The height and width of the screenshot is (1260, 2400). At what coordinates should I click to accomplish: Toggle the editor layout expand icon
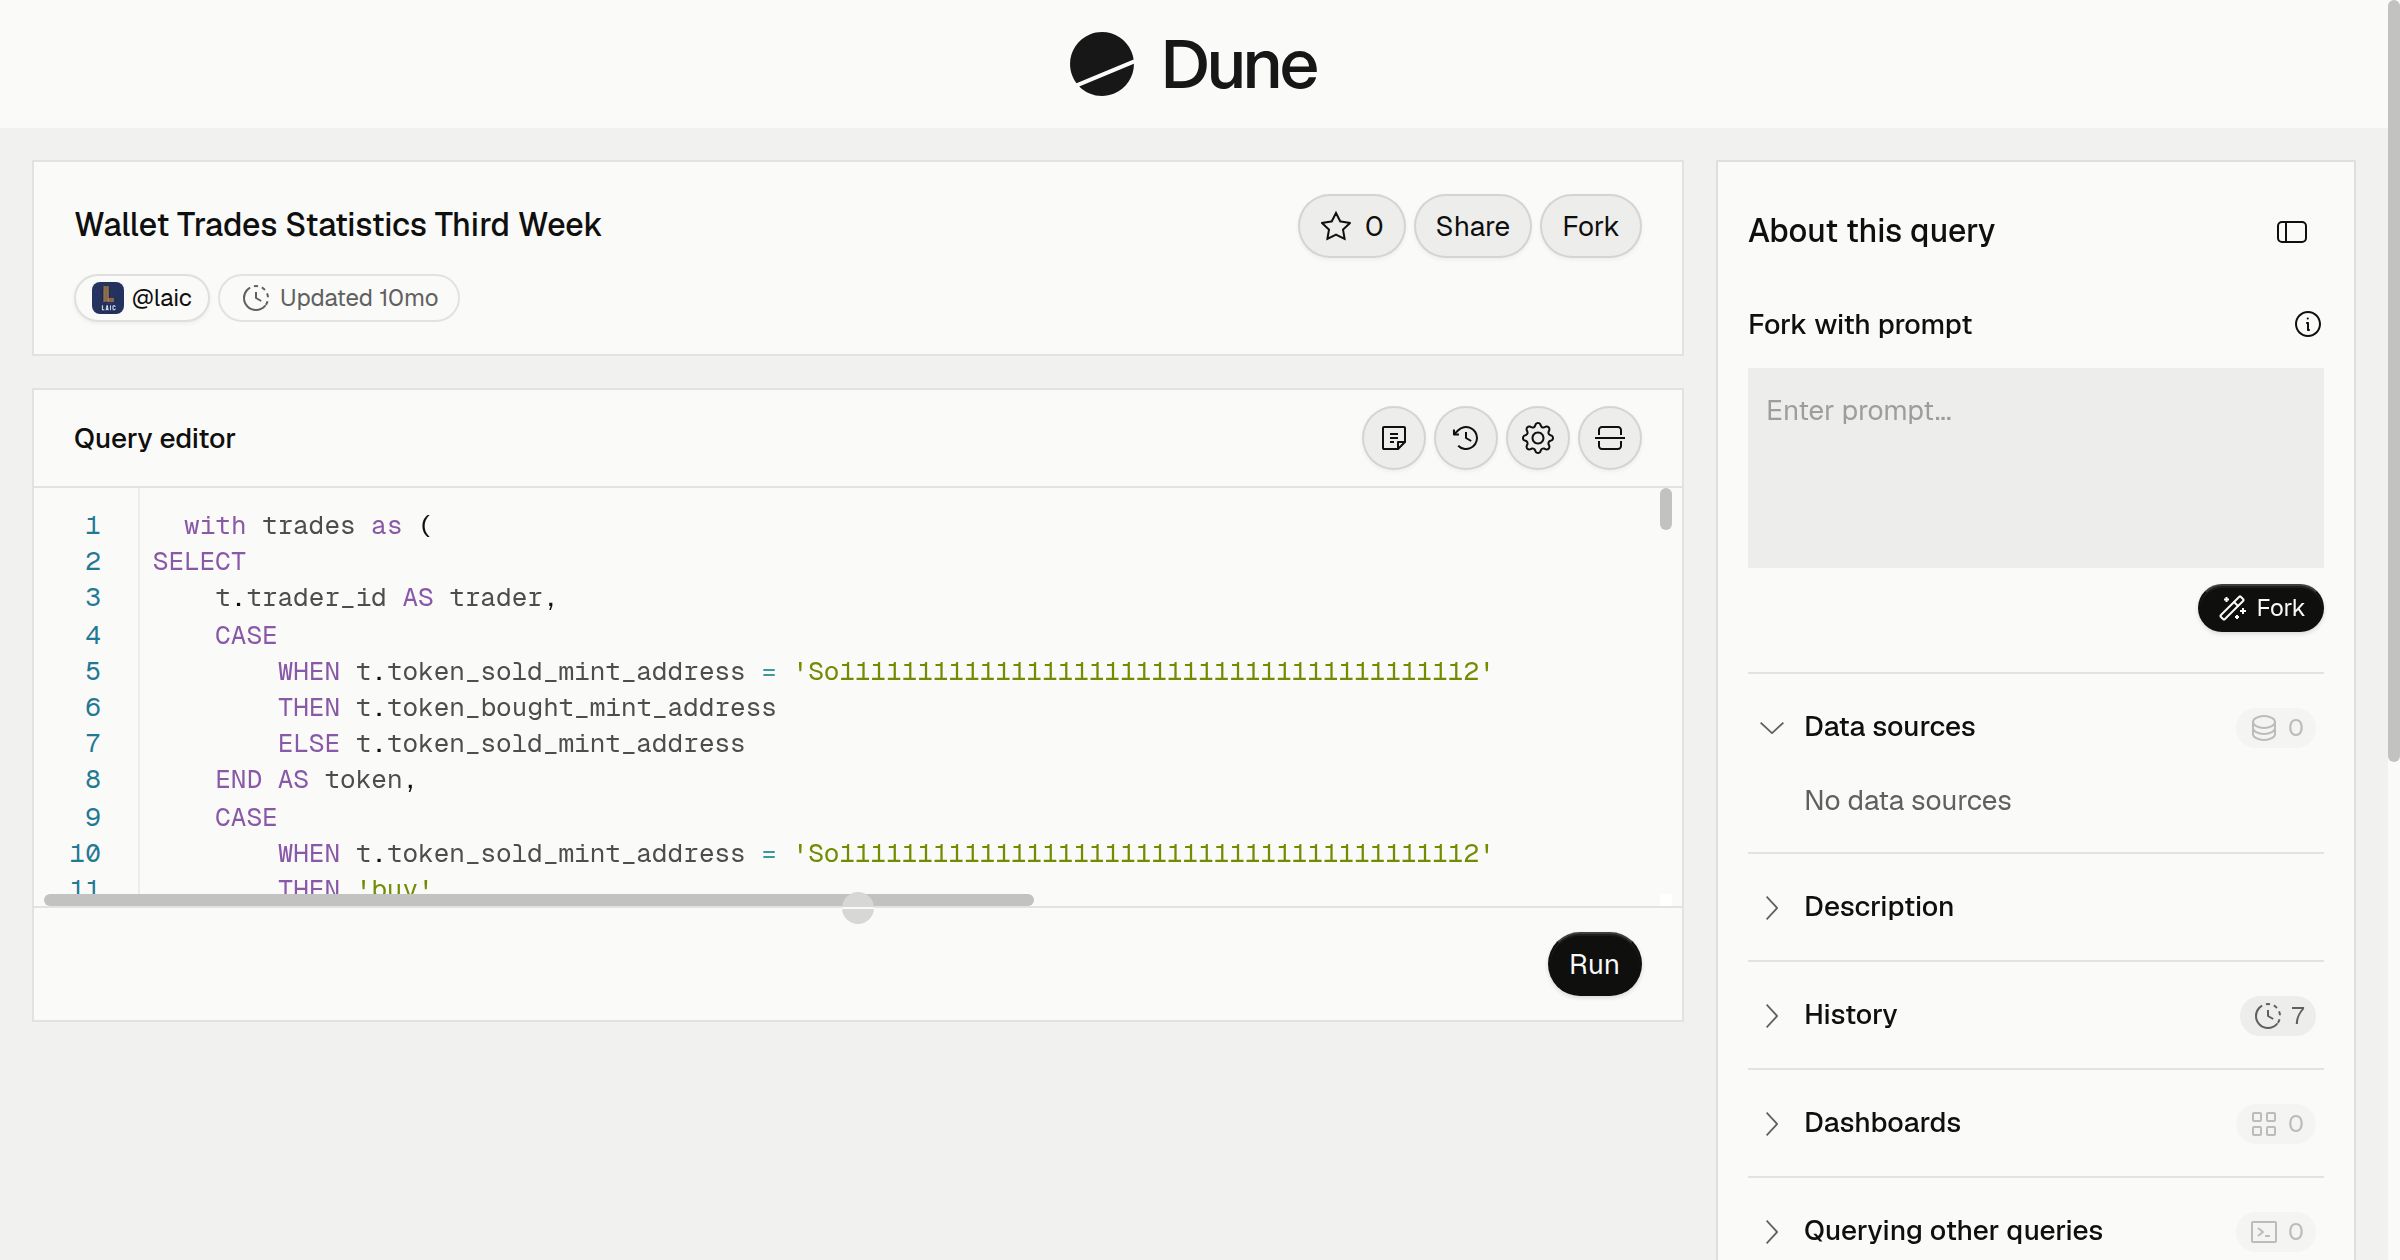(x=1610, y=438)
